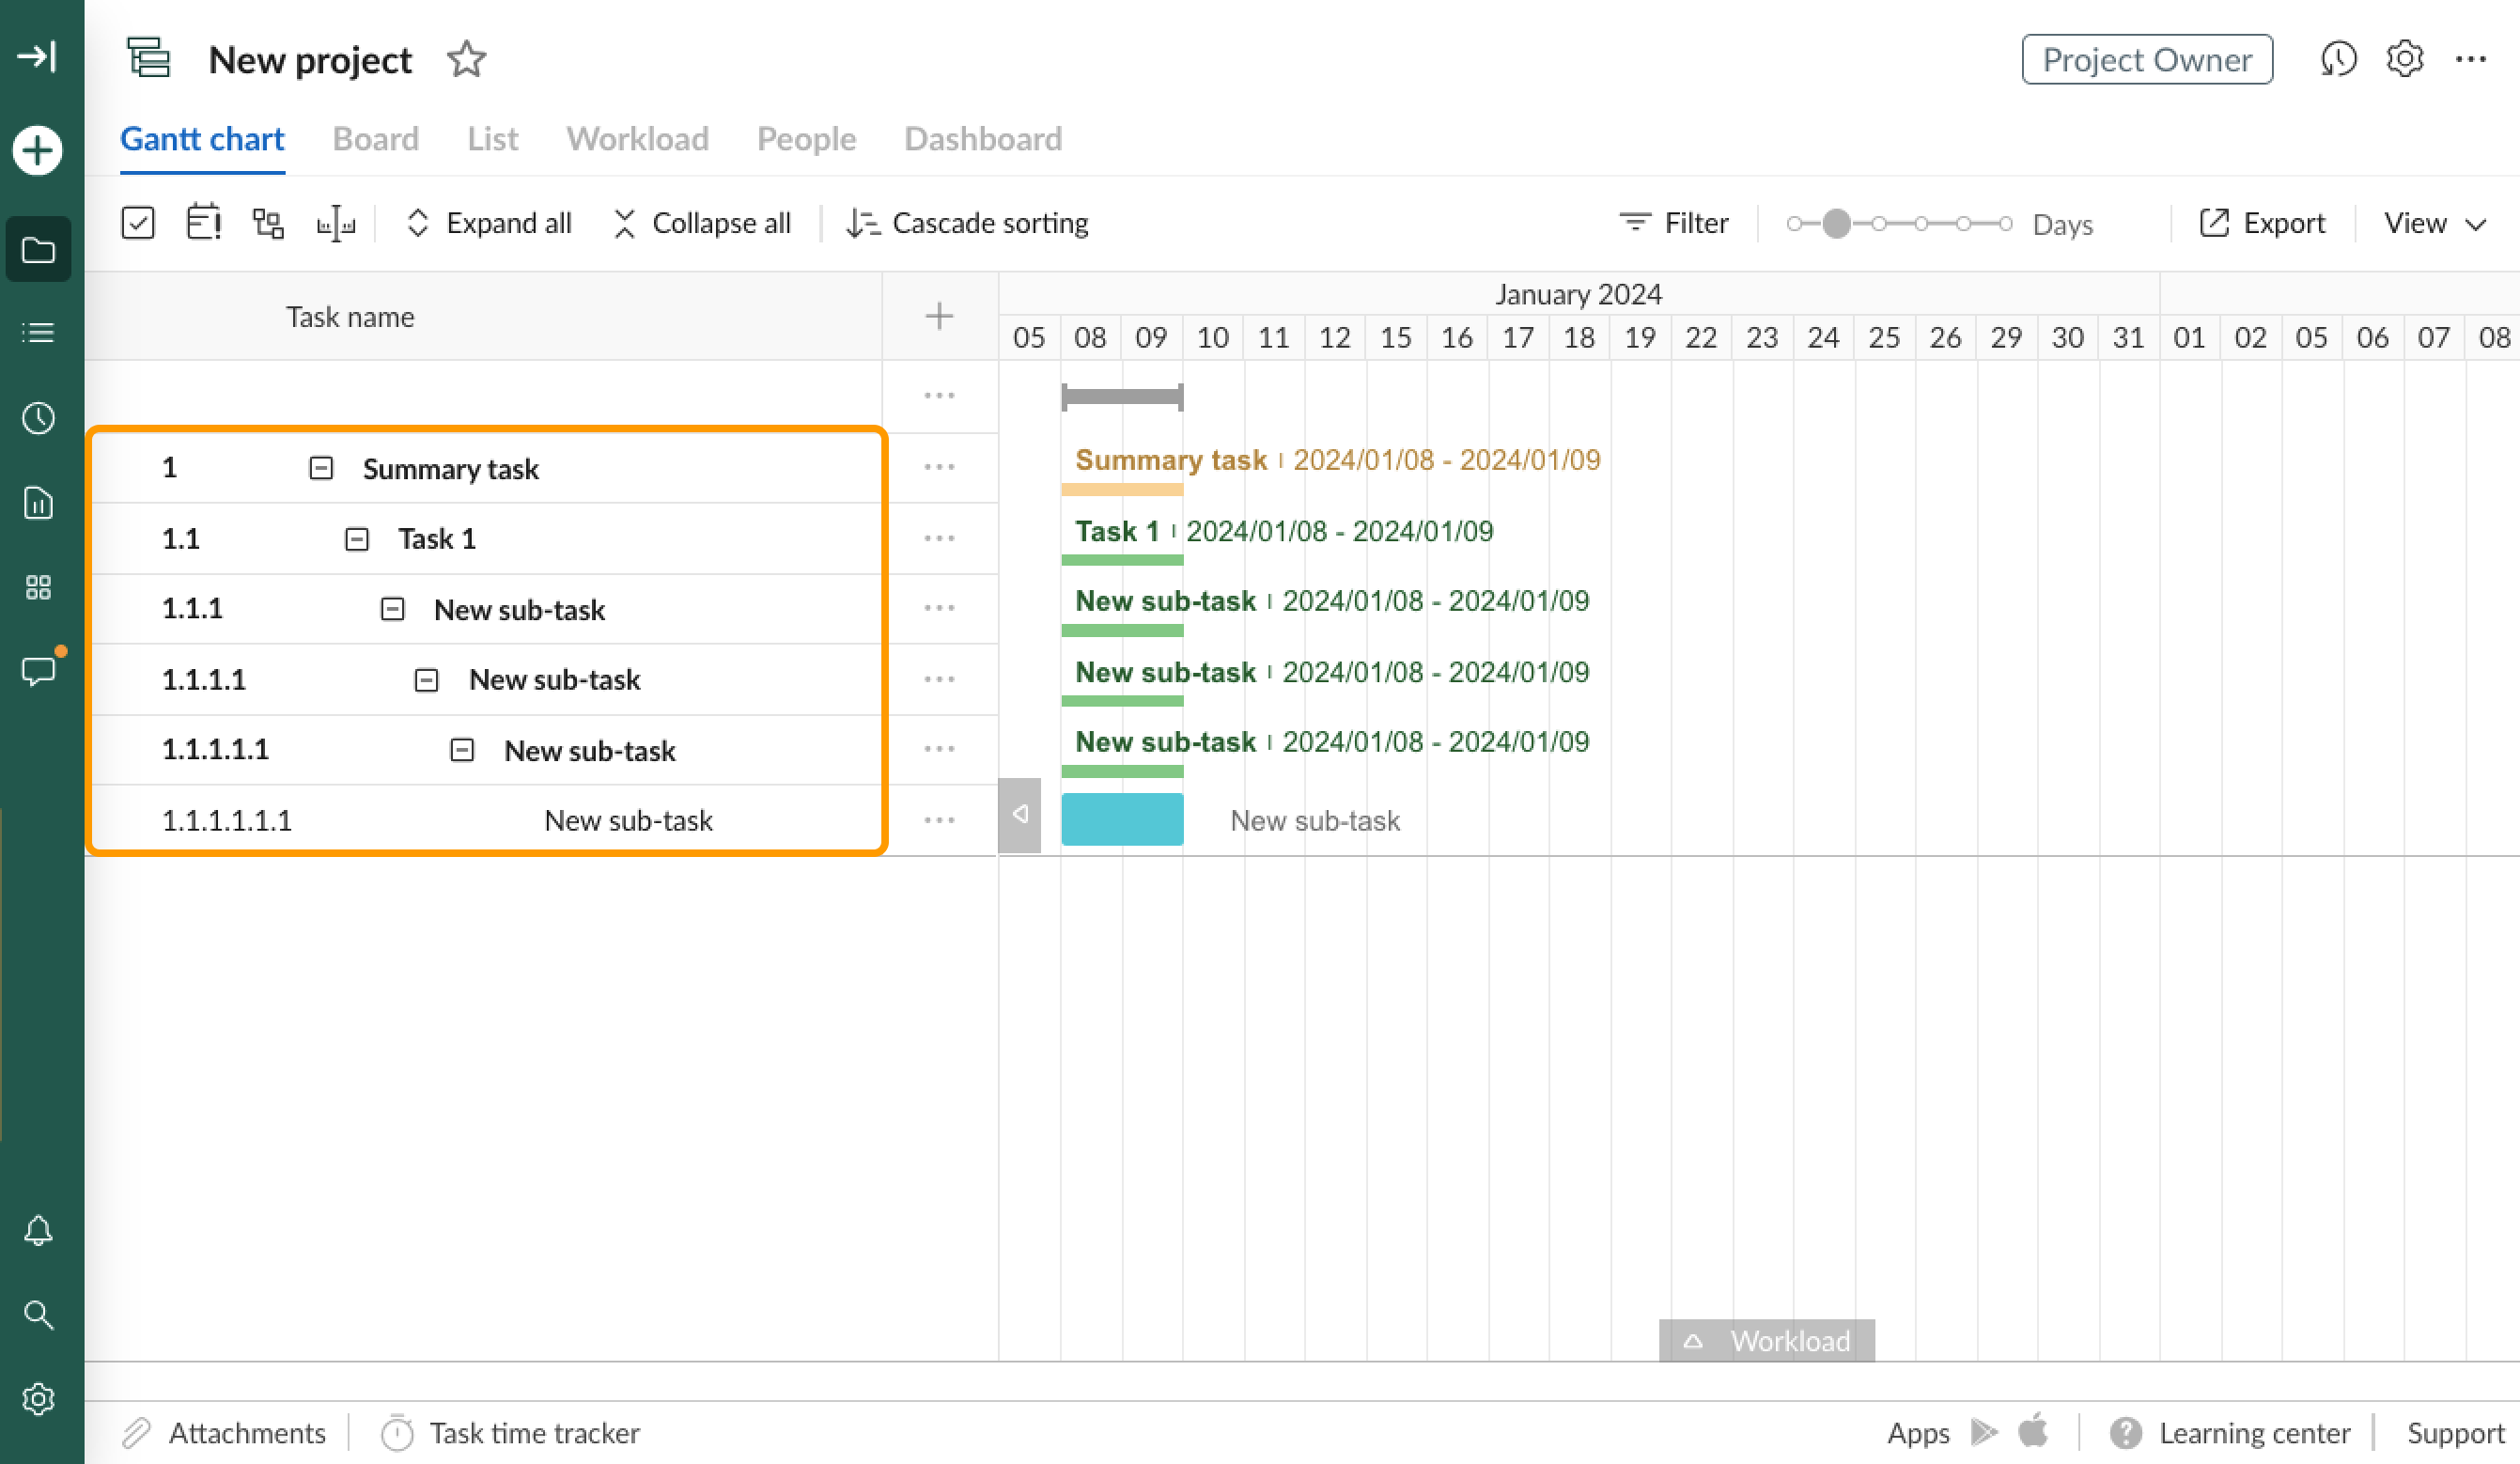Adjust the Days zoom slider
This screenshot has width=2520, height=1464.
point(1838,224)
